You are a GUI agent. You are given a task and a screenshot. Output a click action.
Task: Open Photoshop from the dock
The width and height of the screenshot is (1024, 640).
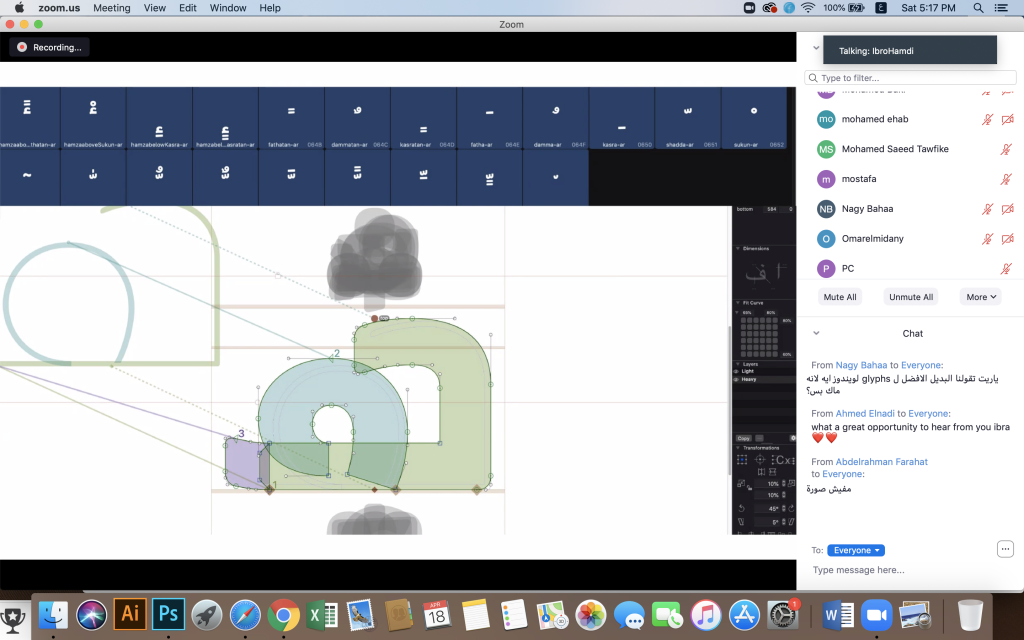tap(168, 614)
